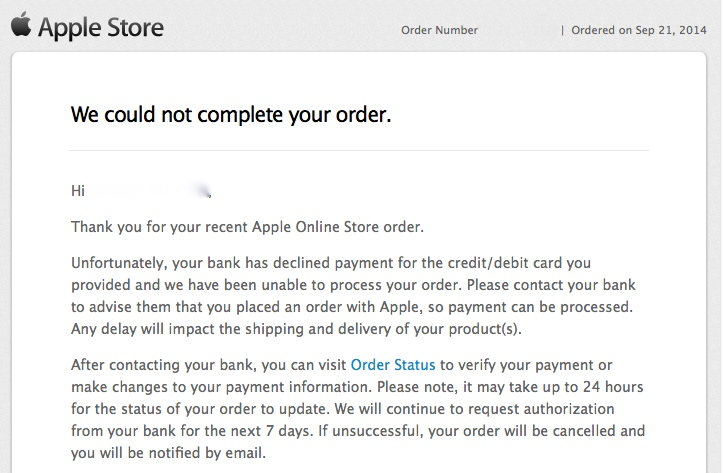Open the Order Status link

(x=393, y=365)
